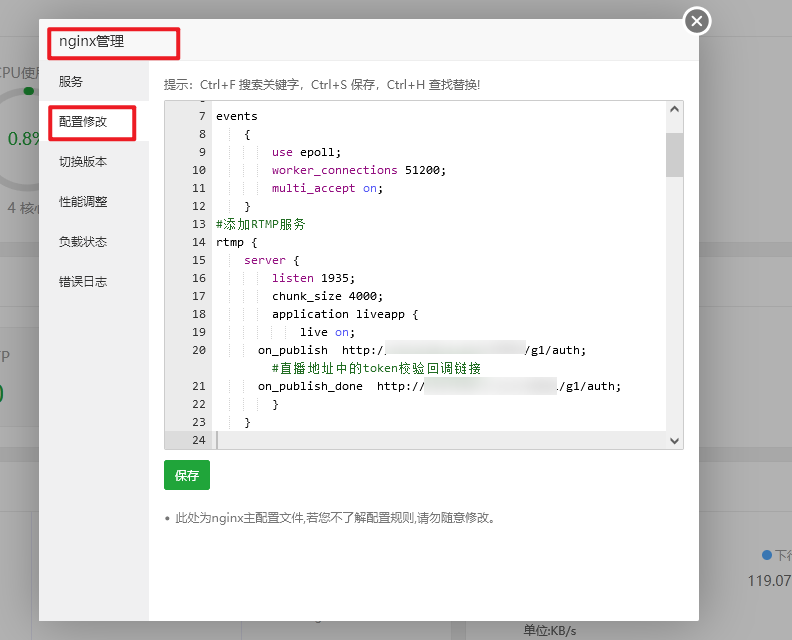Open the 性能调整 tab

pyautogui.click(x=83, y=202)
